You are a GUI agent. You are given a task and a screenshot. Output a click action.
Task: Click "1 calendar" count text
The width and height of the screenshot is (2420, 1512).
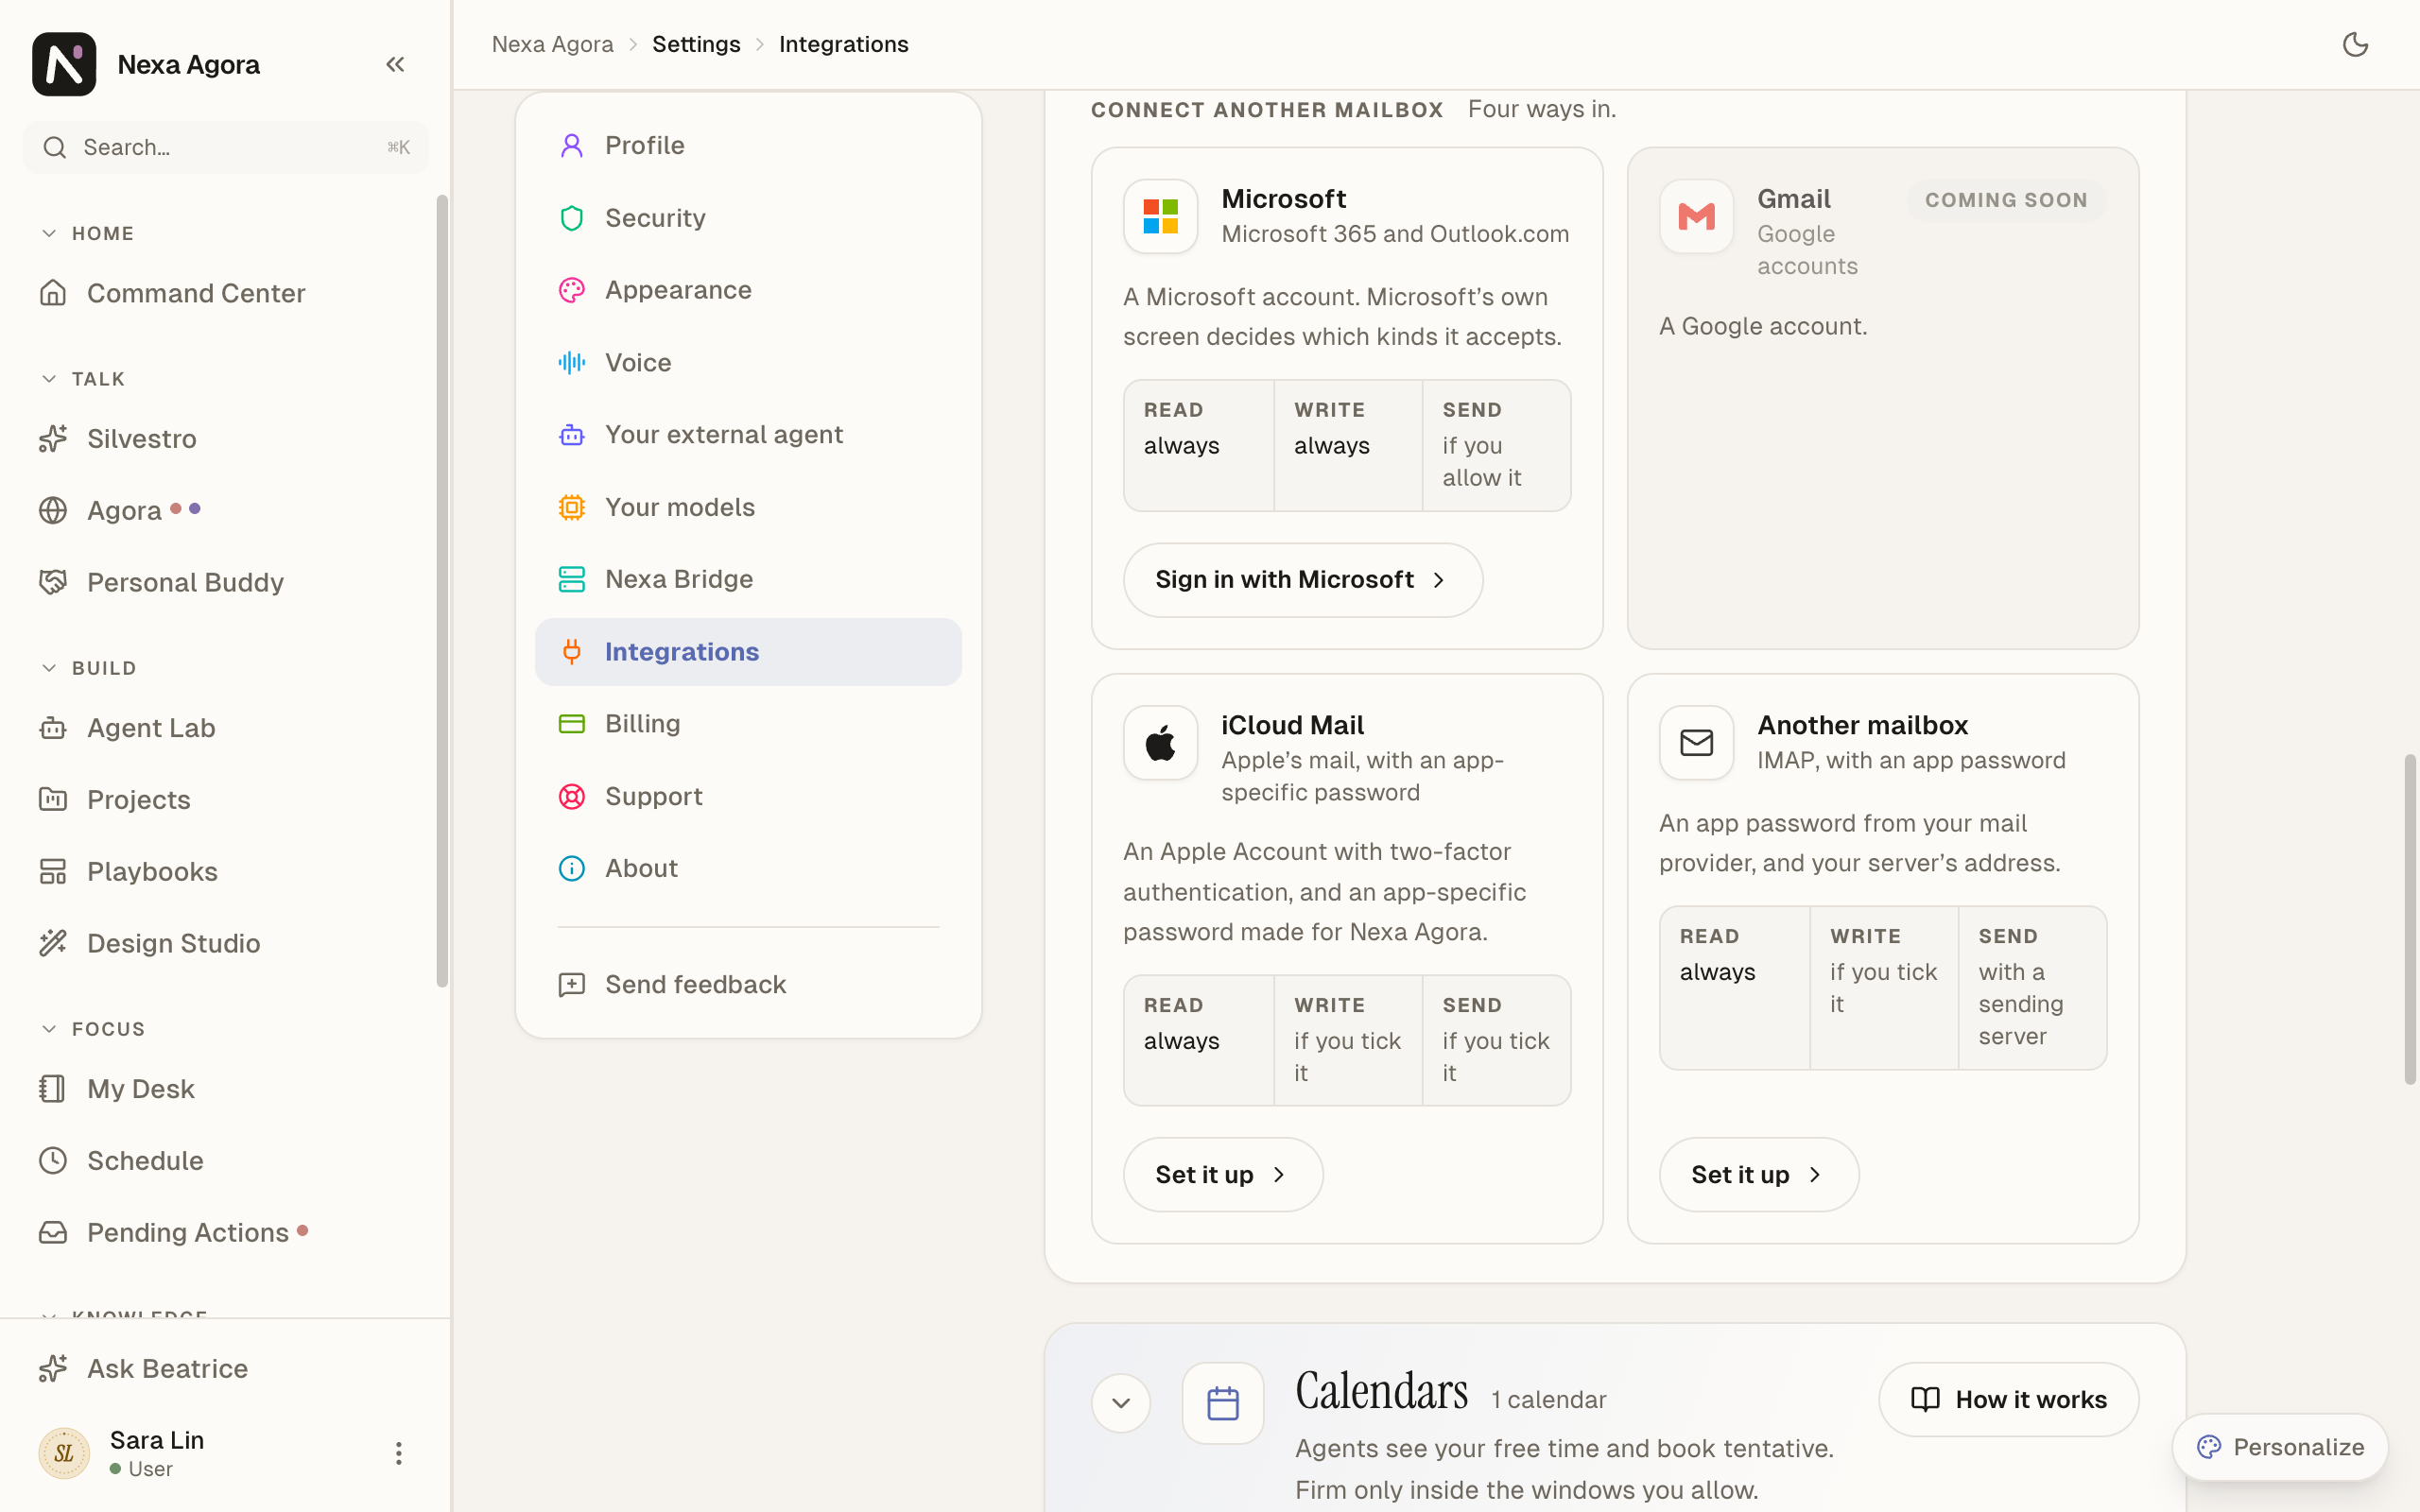tap(1548, 1400)
